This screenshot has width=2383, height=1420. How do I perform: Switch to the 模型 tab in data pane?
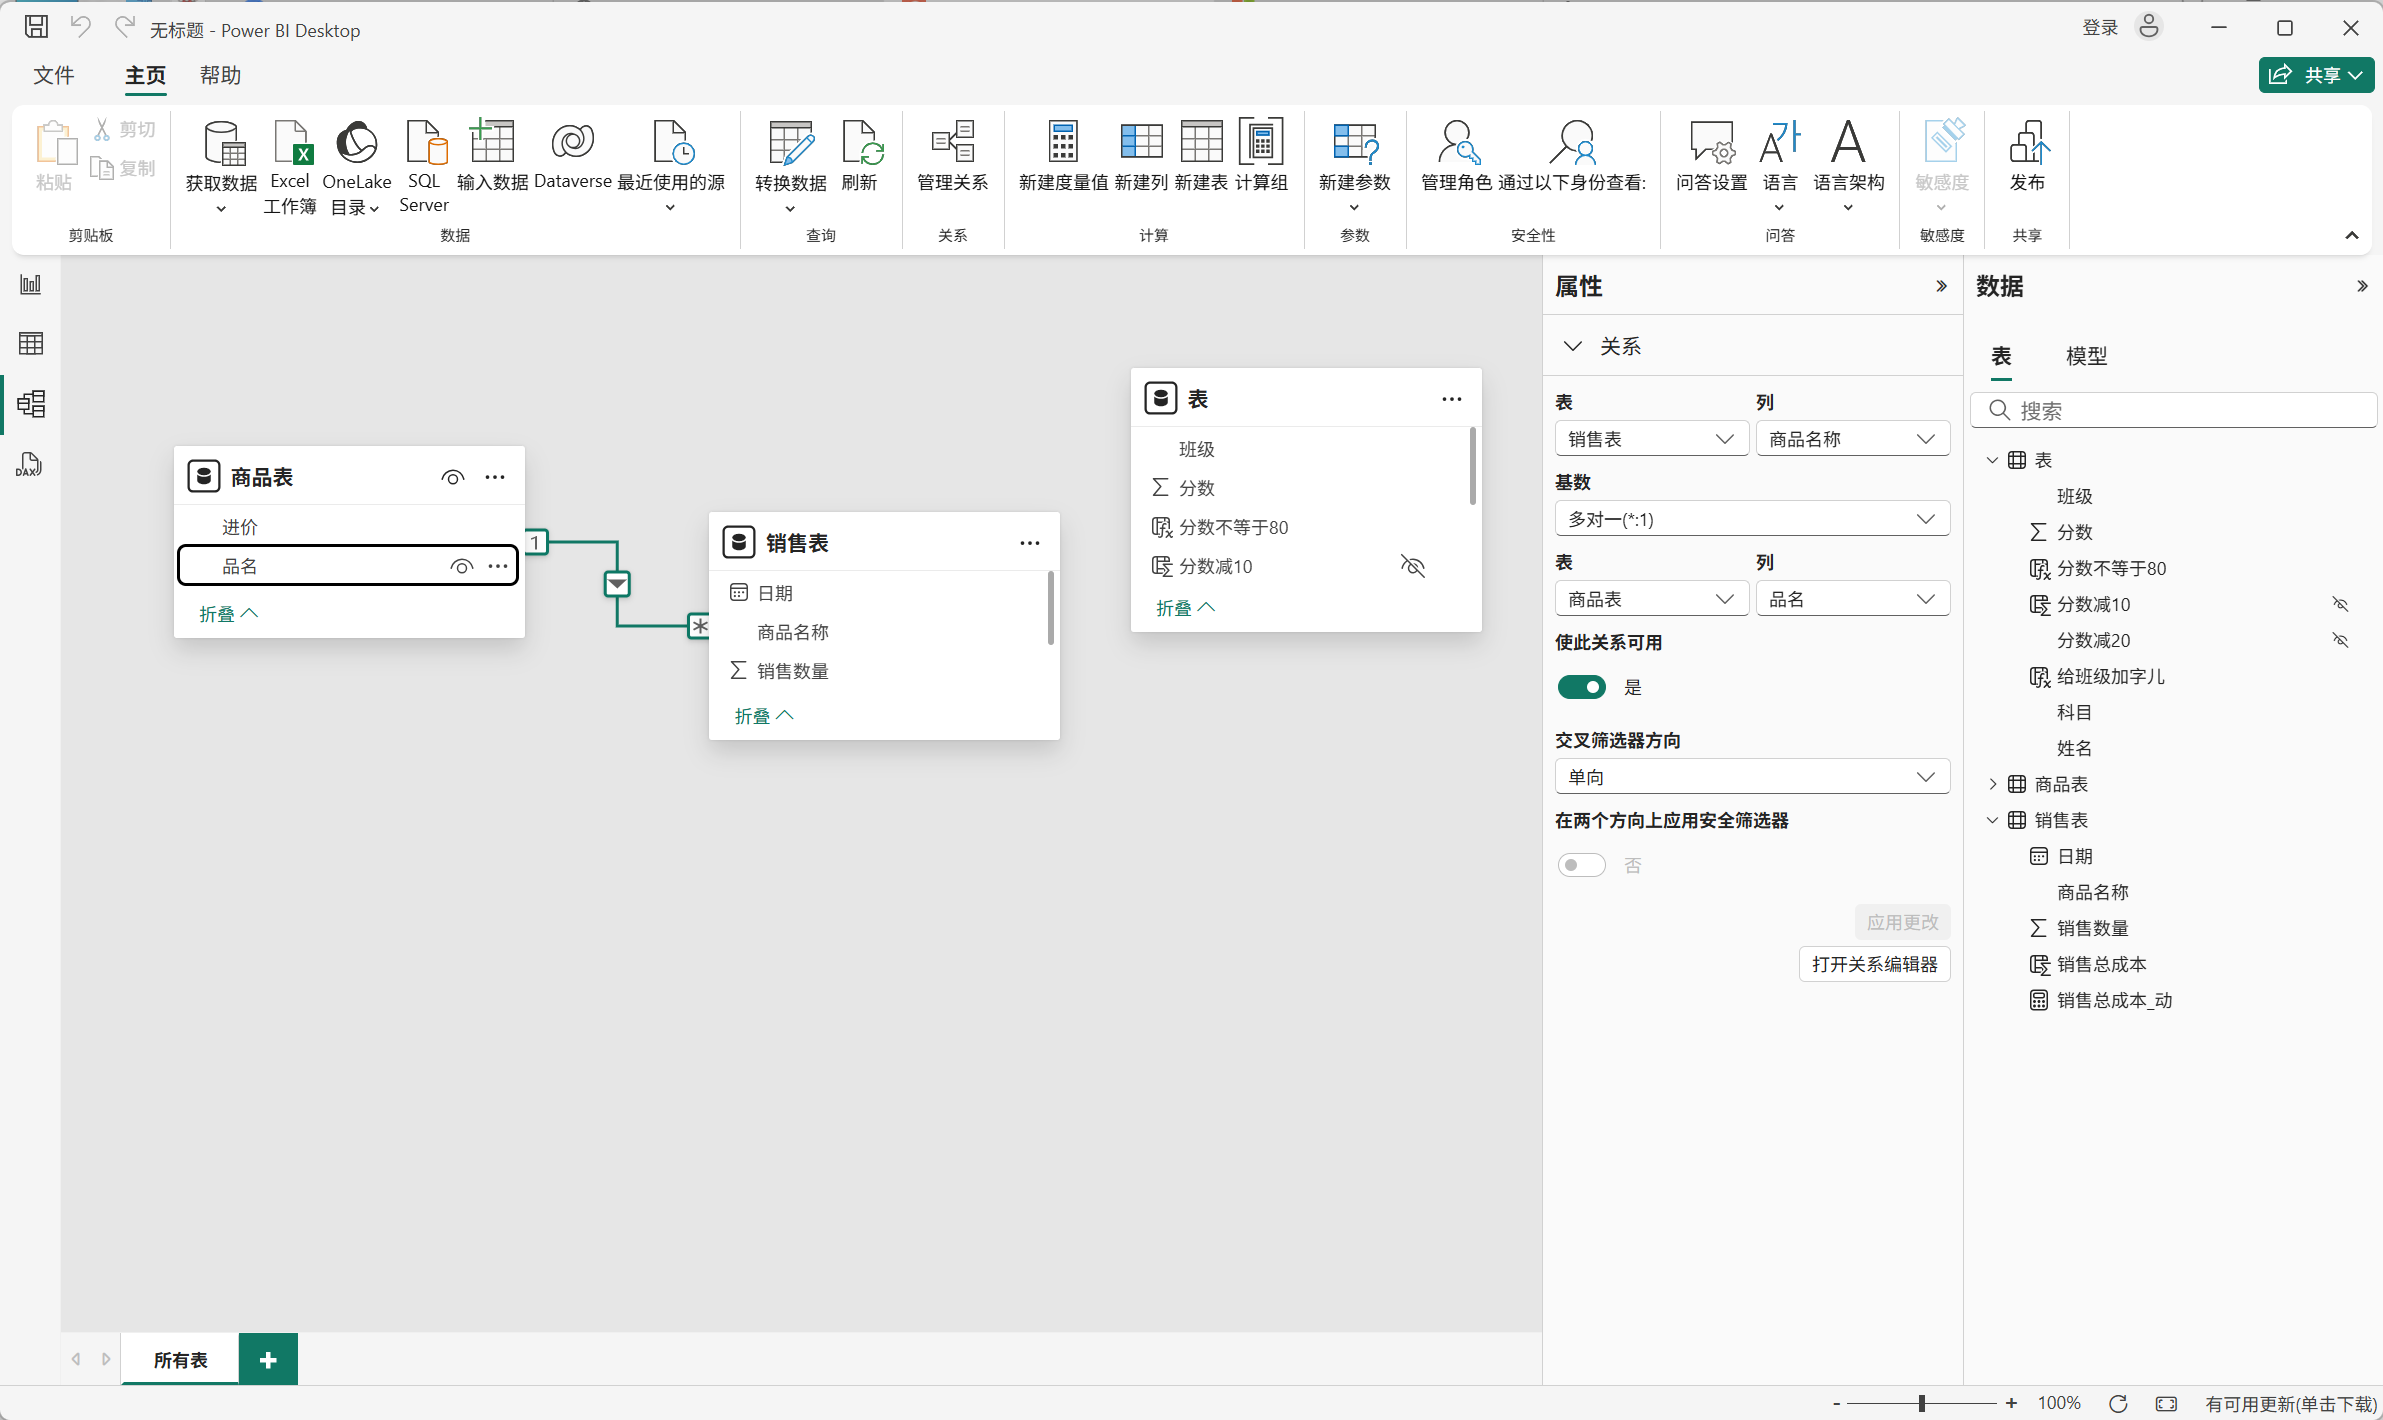pyautogui.click(x=2086, y=356)
